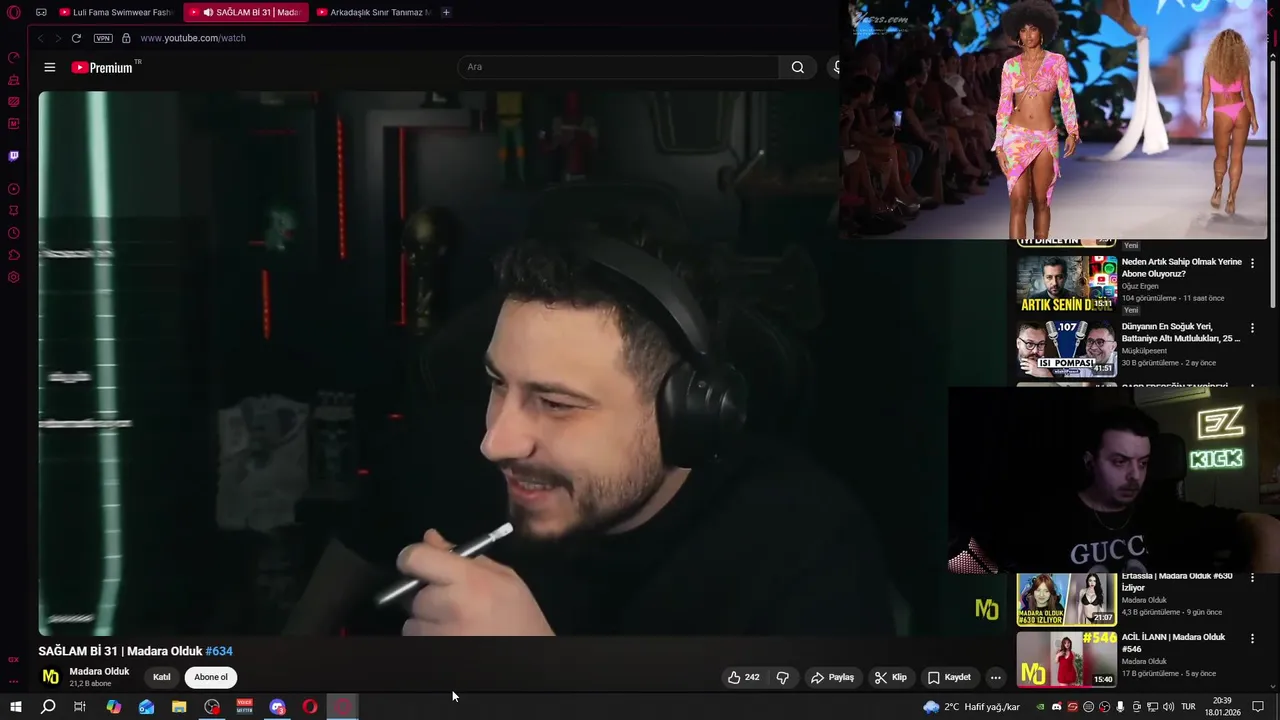Click the Müşkülpesent channel name
The height and width of the screenshot is (720, 1280).
(x=1144, y=351)
